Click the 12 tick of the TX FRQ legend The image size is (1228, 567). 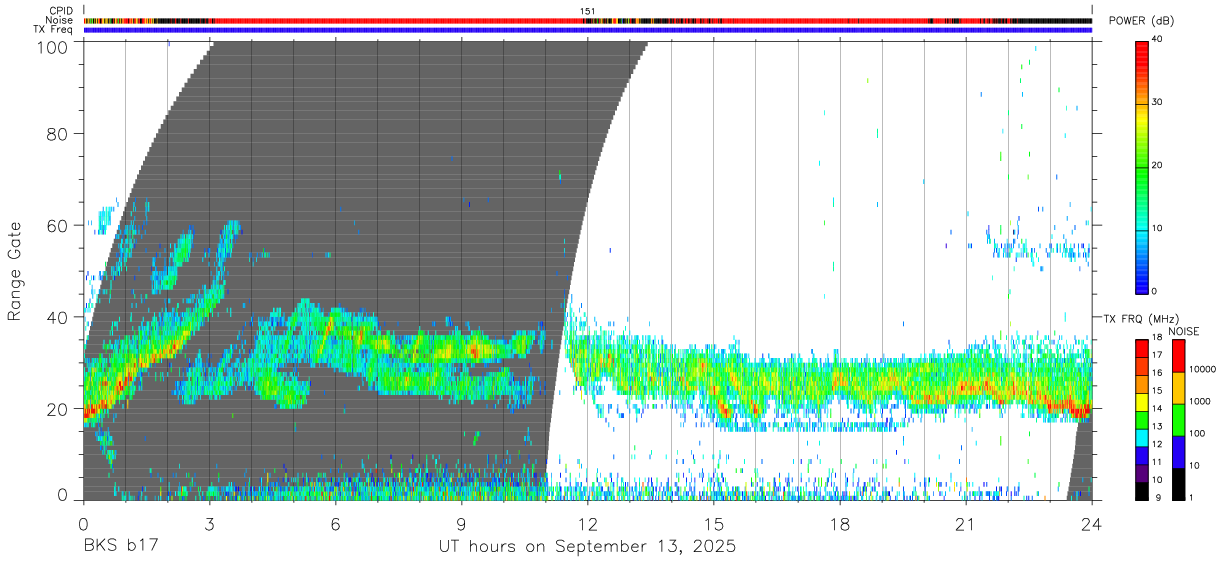(x=1157, y=444)
